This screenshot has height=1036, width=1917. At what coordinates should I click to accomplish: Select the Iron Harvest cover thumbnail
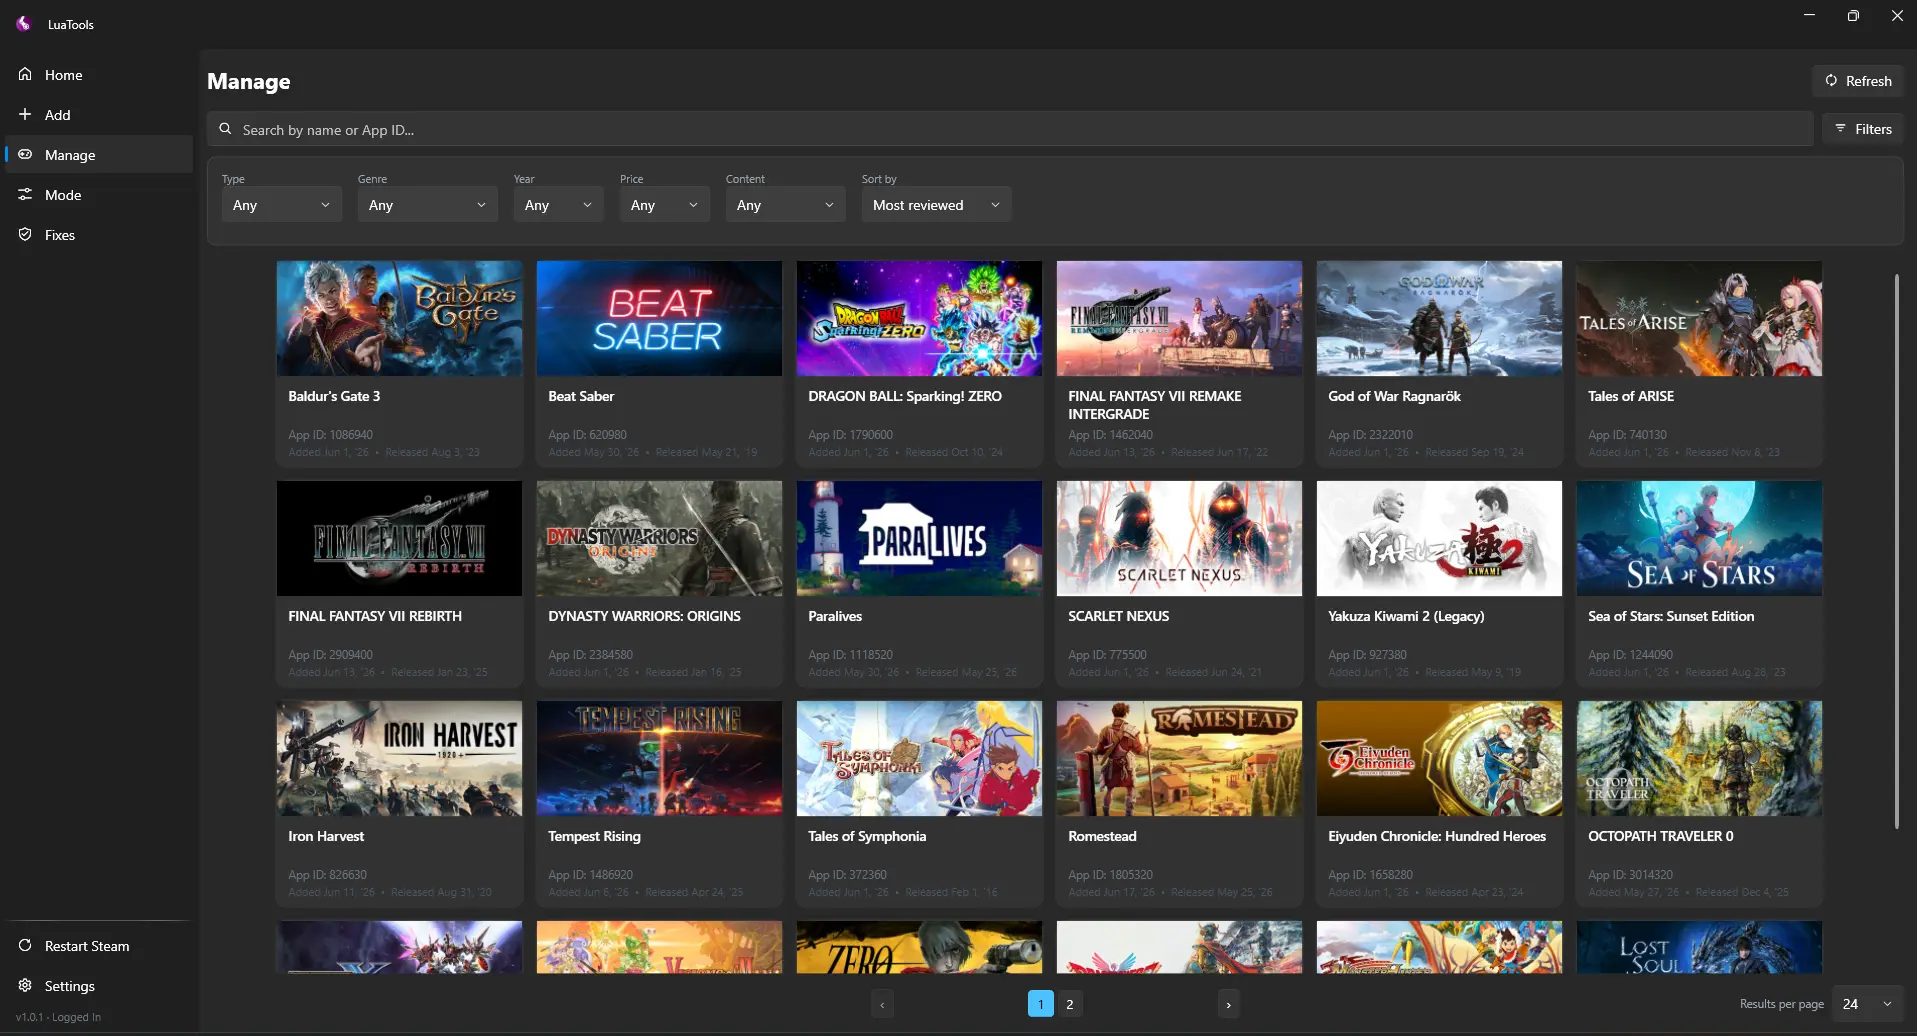(399, 759)
